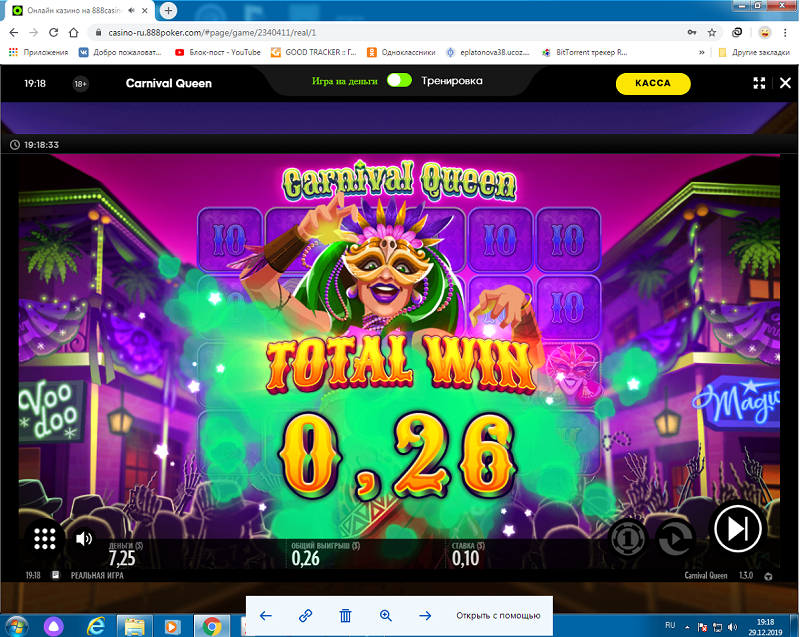Click the СТАВКА bet value 0,10
The height and width of the screenshot is (637, 800).
point(465,558)
